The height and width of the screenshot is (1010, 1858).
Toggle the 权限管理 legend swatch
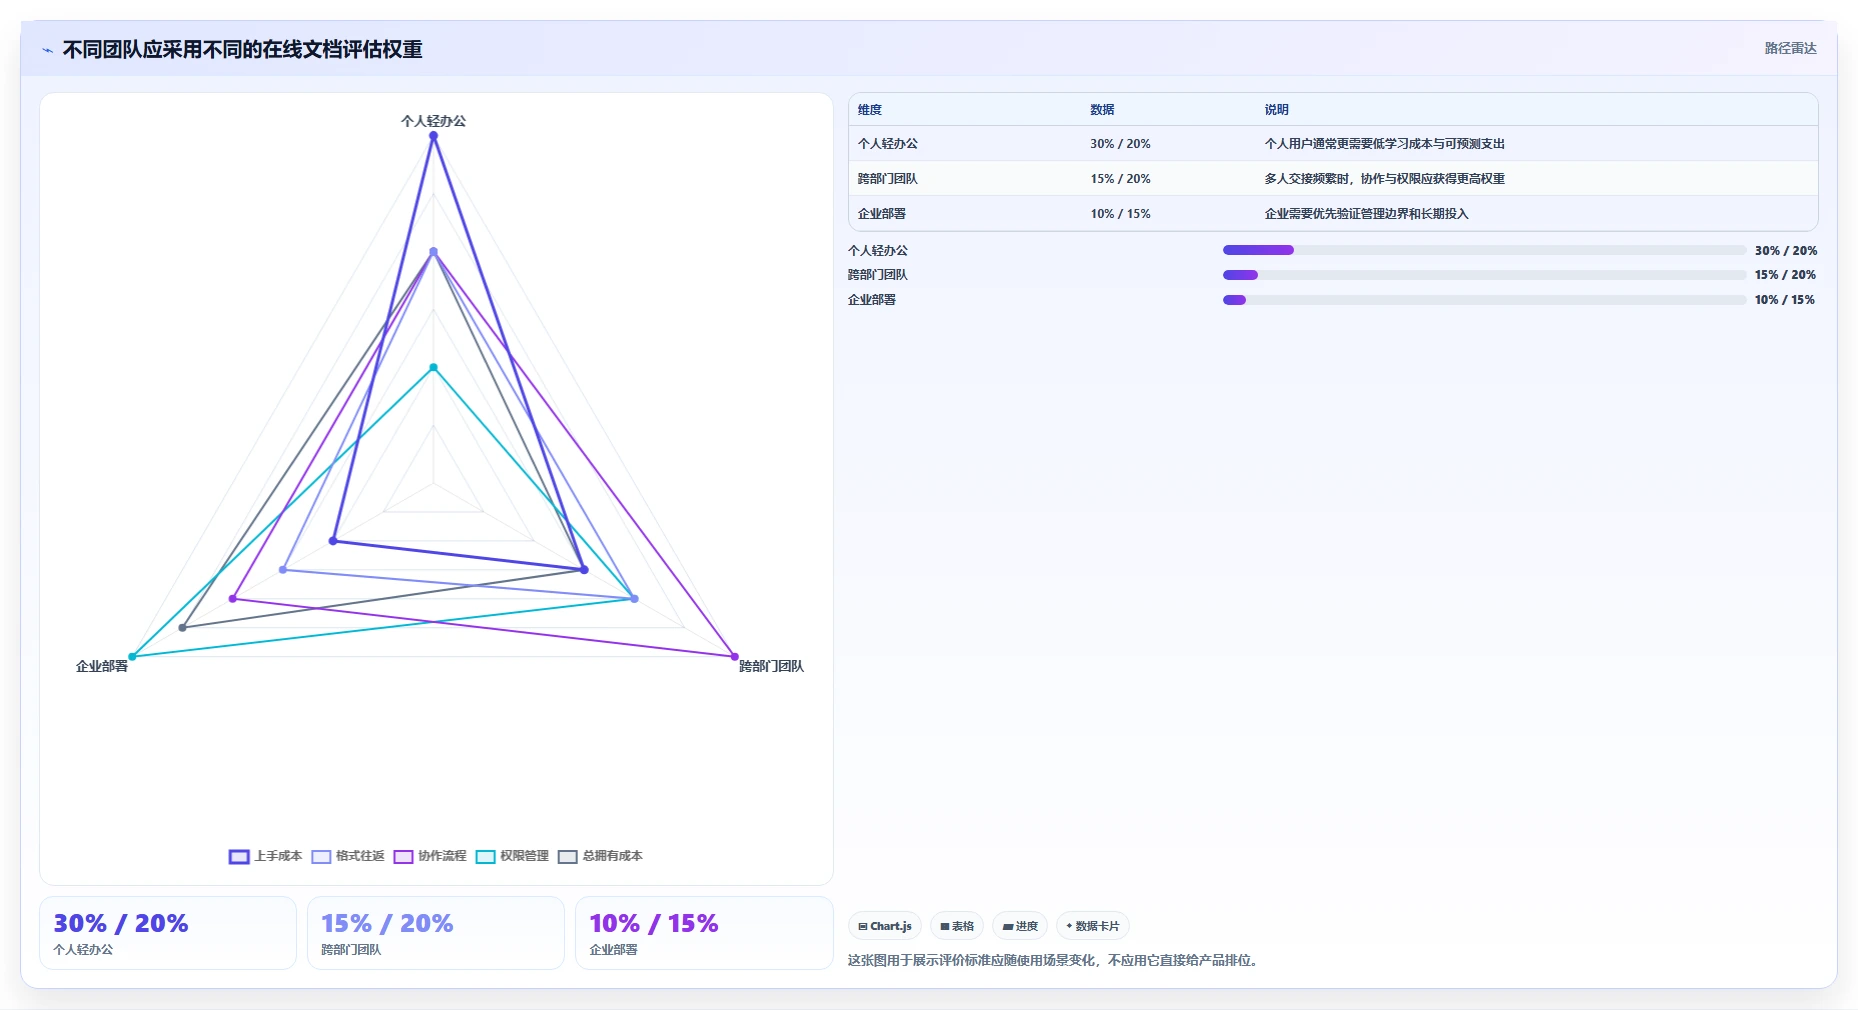click(485, 857)
